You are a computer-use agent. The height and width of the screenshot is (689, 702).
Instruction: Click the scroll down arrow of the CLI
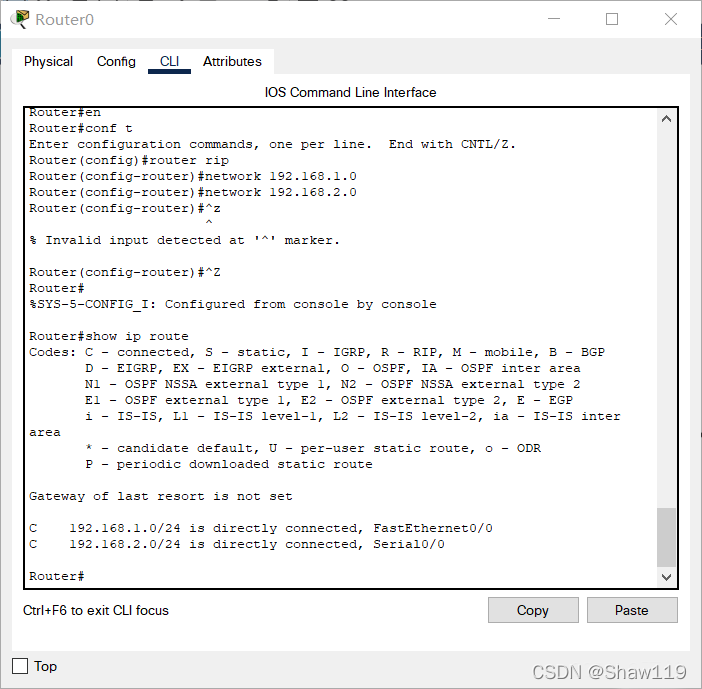pos(666,577)
